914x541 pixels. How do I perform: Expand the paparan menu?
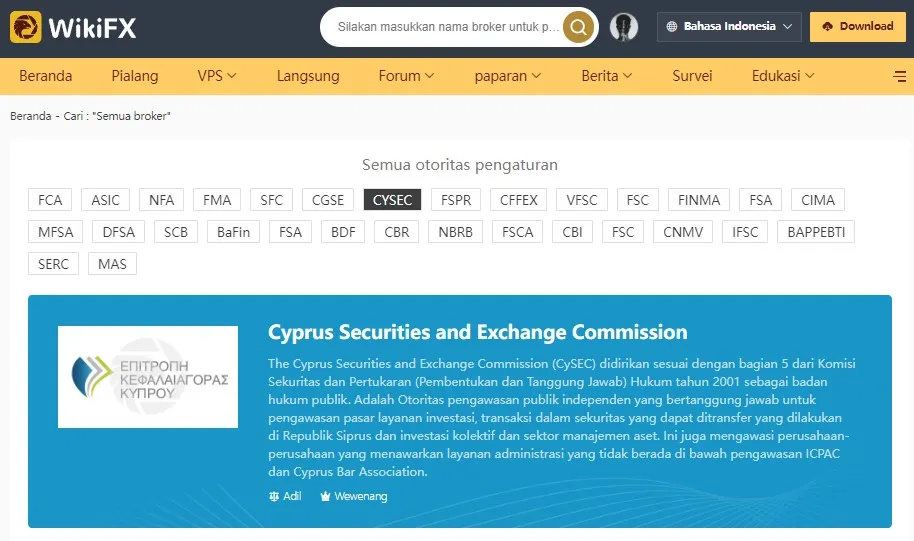(508, 76)
